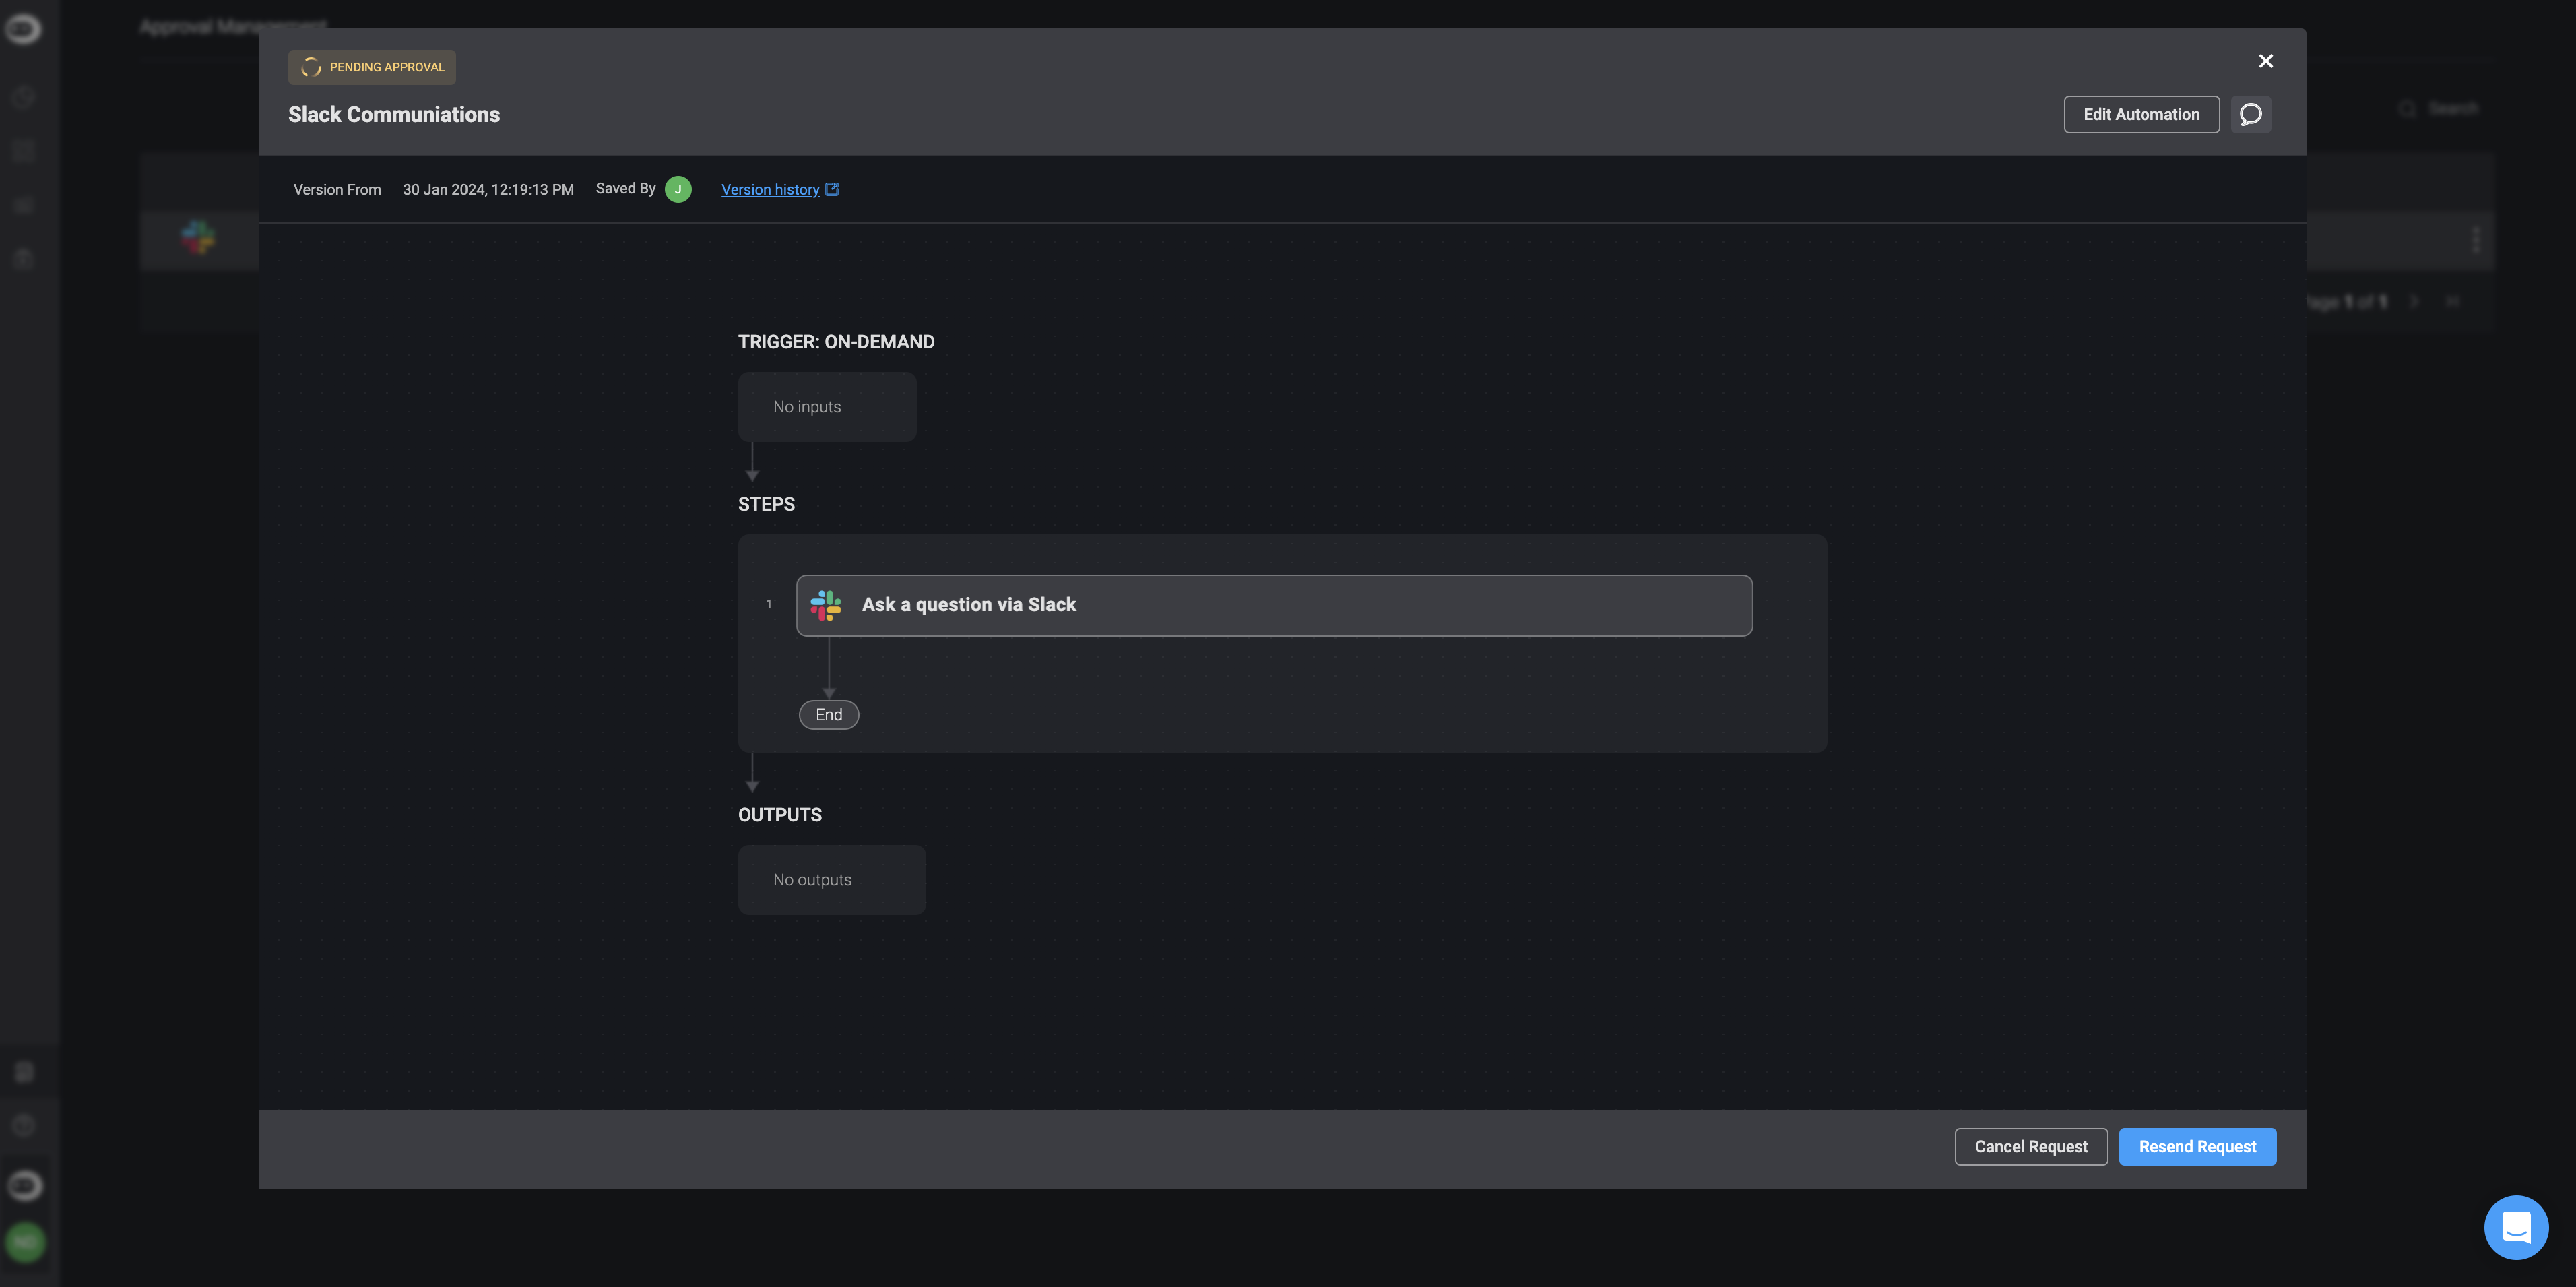The height and width of the screenshot is (1287, 2576).
Task: Click the green J avatar next to Saved By
Action: 678,189
